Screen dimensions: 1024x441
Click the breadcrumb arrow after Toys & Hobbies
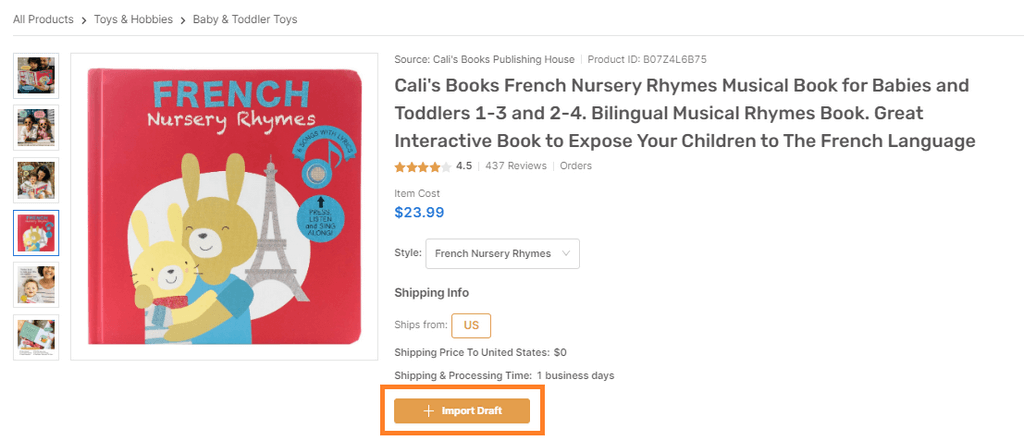(x=183, y=20)
